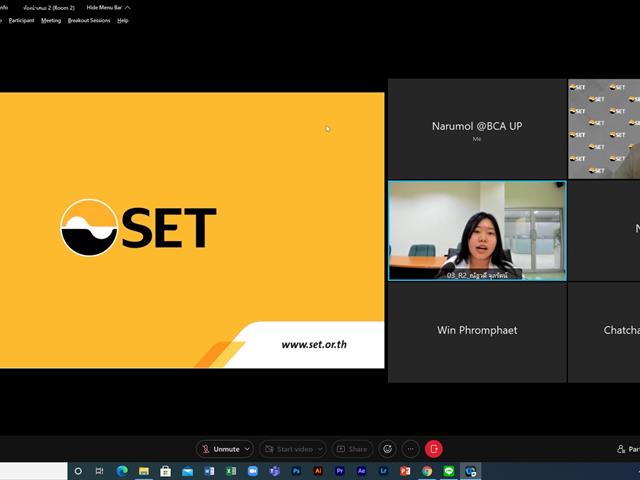Click the Start video button

292,449
